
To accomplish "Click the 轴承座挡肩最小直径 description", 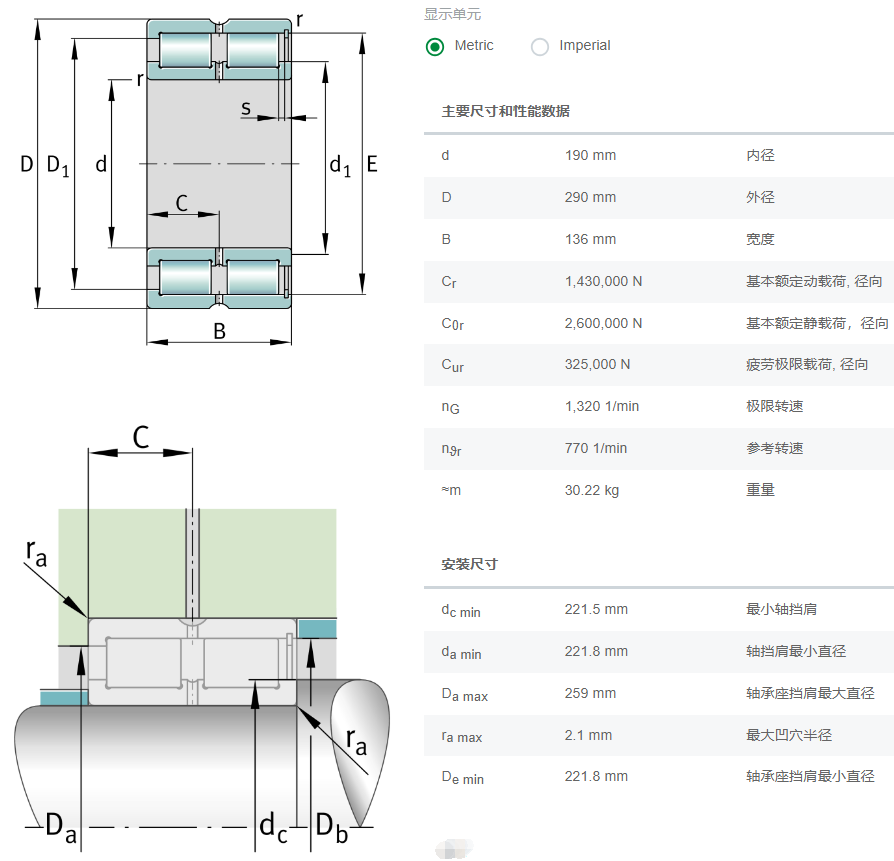I will (810, 777).
